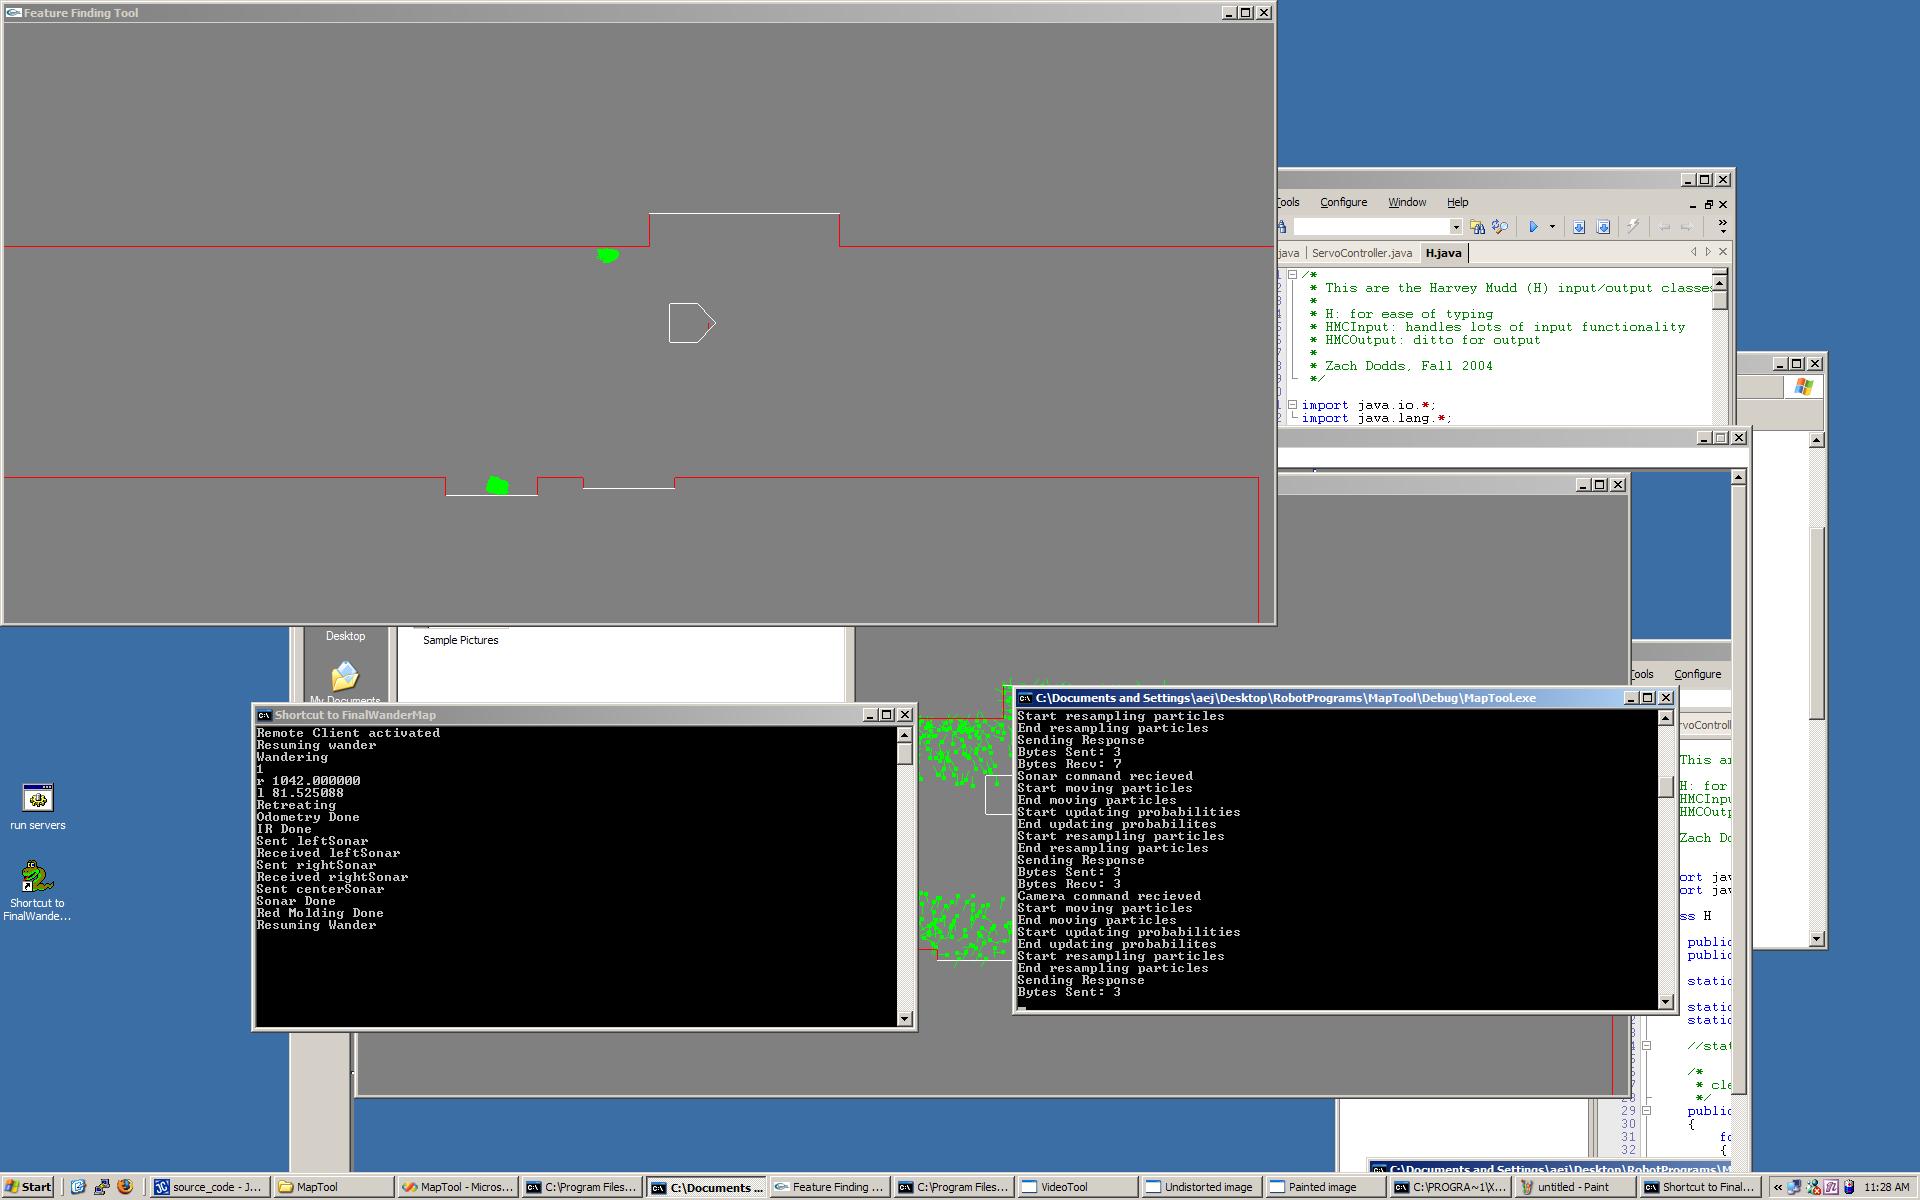This screenshot has height=1200, width=1920.
Task: Click the tab scroll-left arrow
Action: coord(1694,252)
